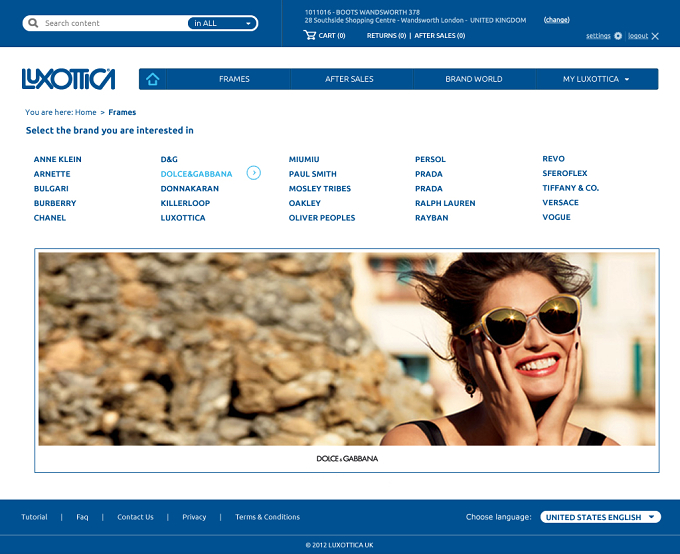Open the Faq footer link
Viewport: 680px width, 554px height.
click(x=82, y=517)
